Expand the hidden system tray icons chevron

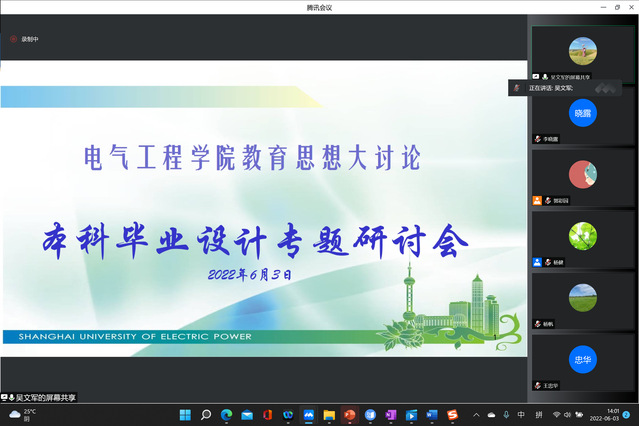475,414
